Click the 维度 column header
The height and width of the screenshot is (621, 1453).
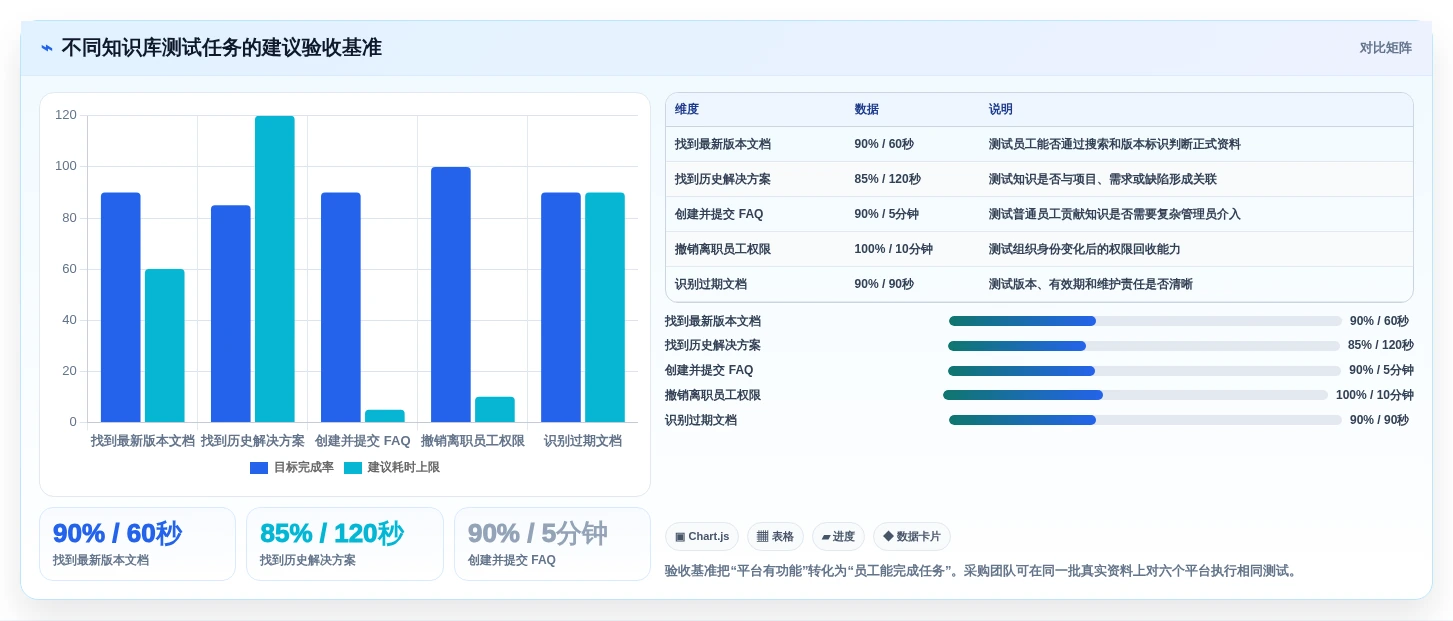click(x=687, y=110)
